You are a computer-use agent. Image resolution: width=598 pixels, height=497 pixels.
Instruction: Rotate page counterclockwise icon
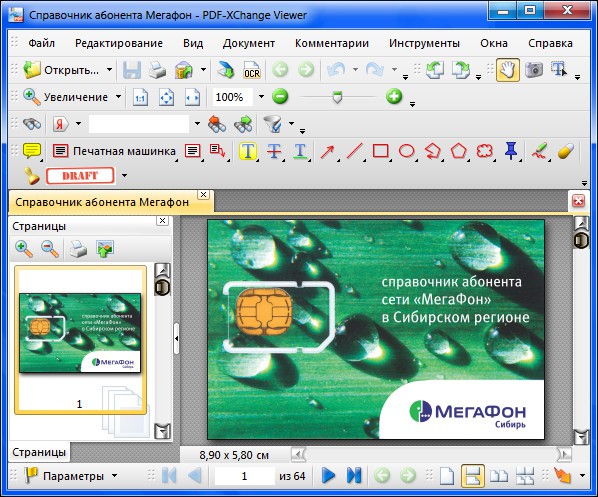pos(435,70)
